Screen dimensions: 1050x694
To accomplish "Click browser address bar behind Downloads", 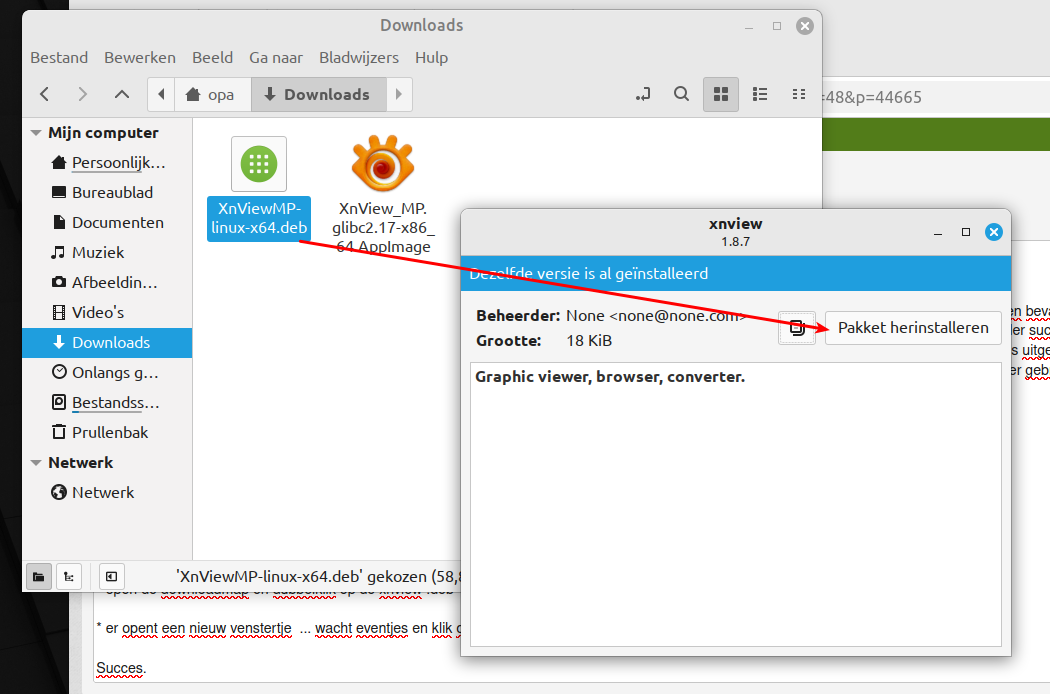I will (x=936, y=98).
